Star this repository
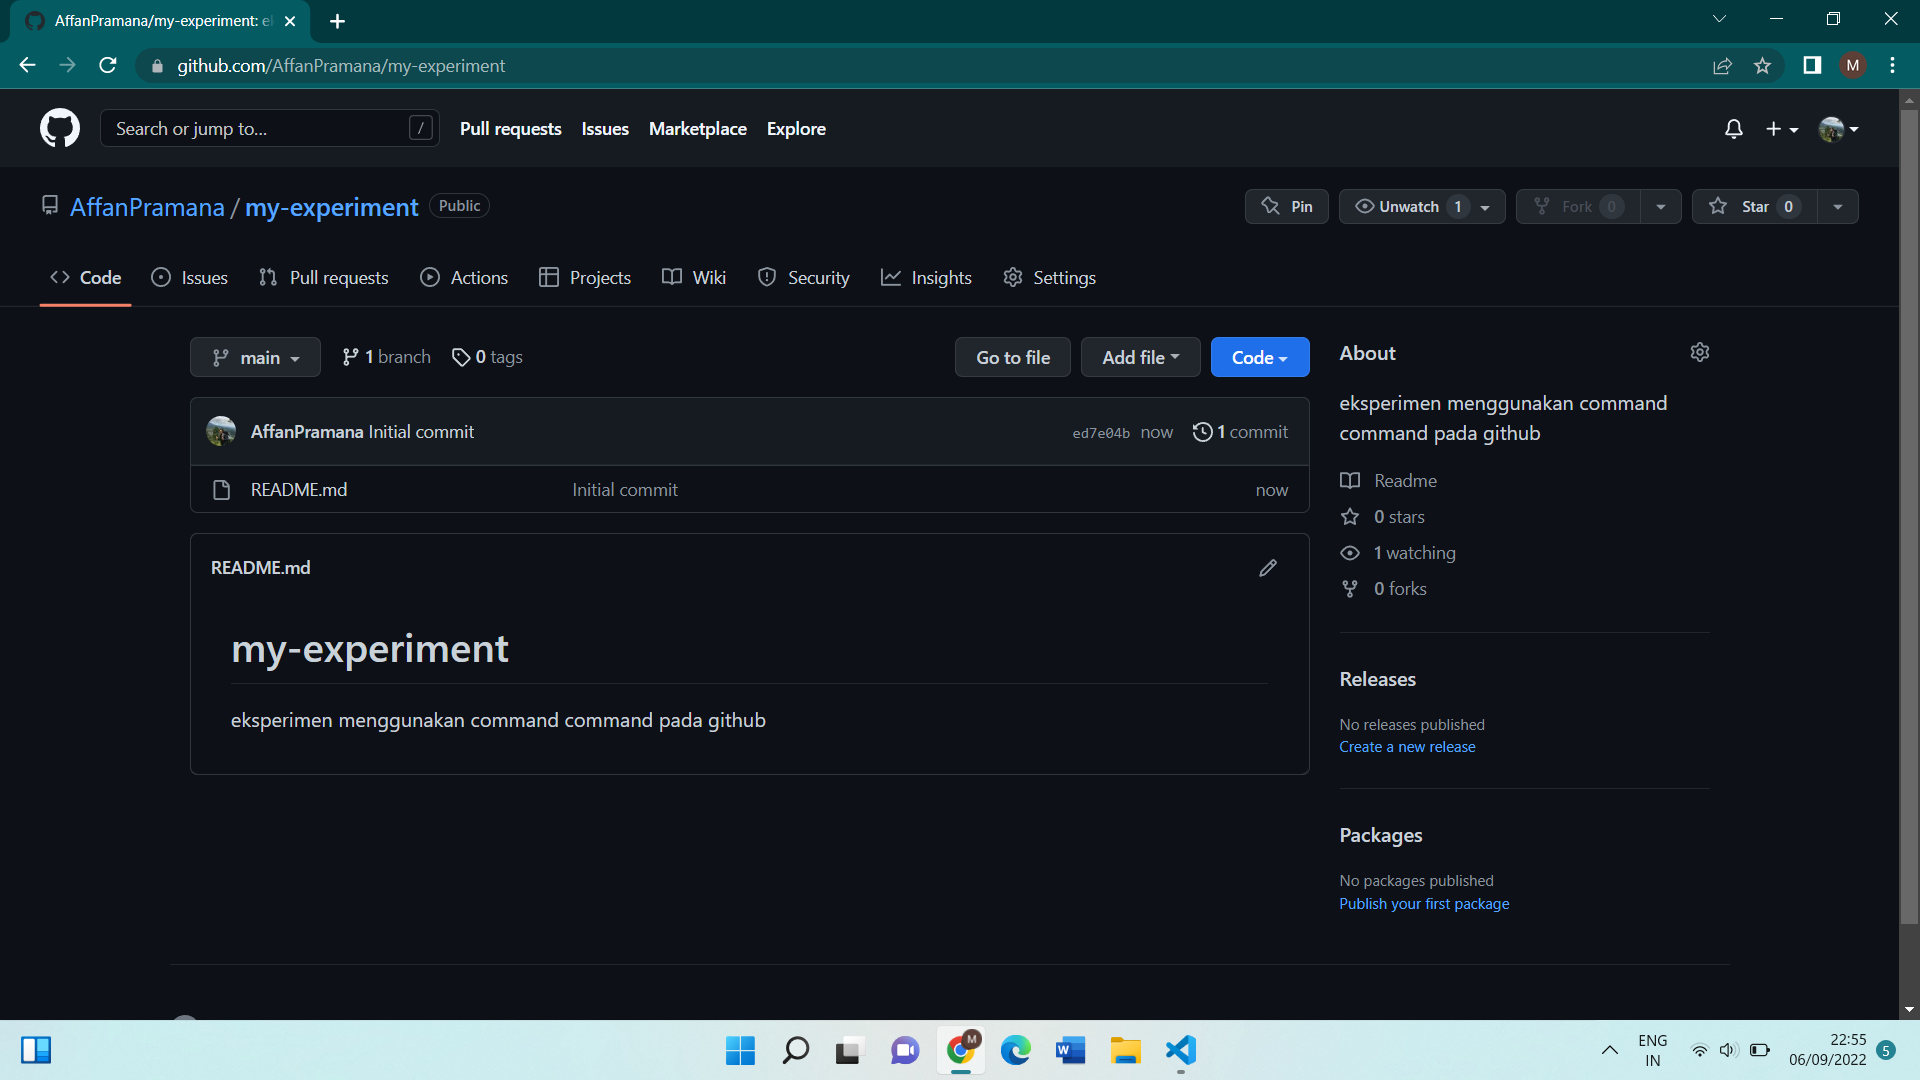1920x1080 pixels. click(x=1754, y=206)
